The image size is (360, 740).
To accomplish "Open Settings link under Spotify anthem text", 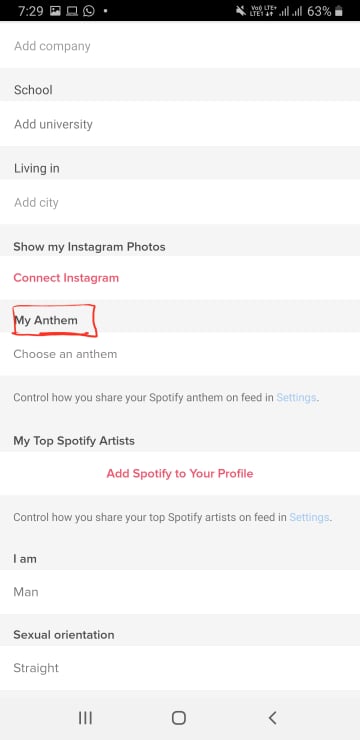I will pyautogui.click(x=296, y=397).
